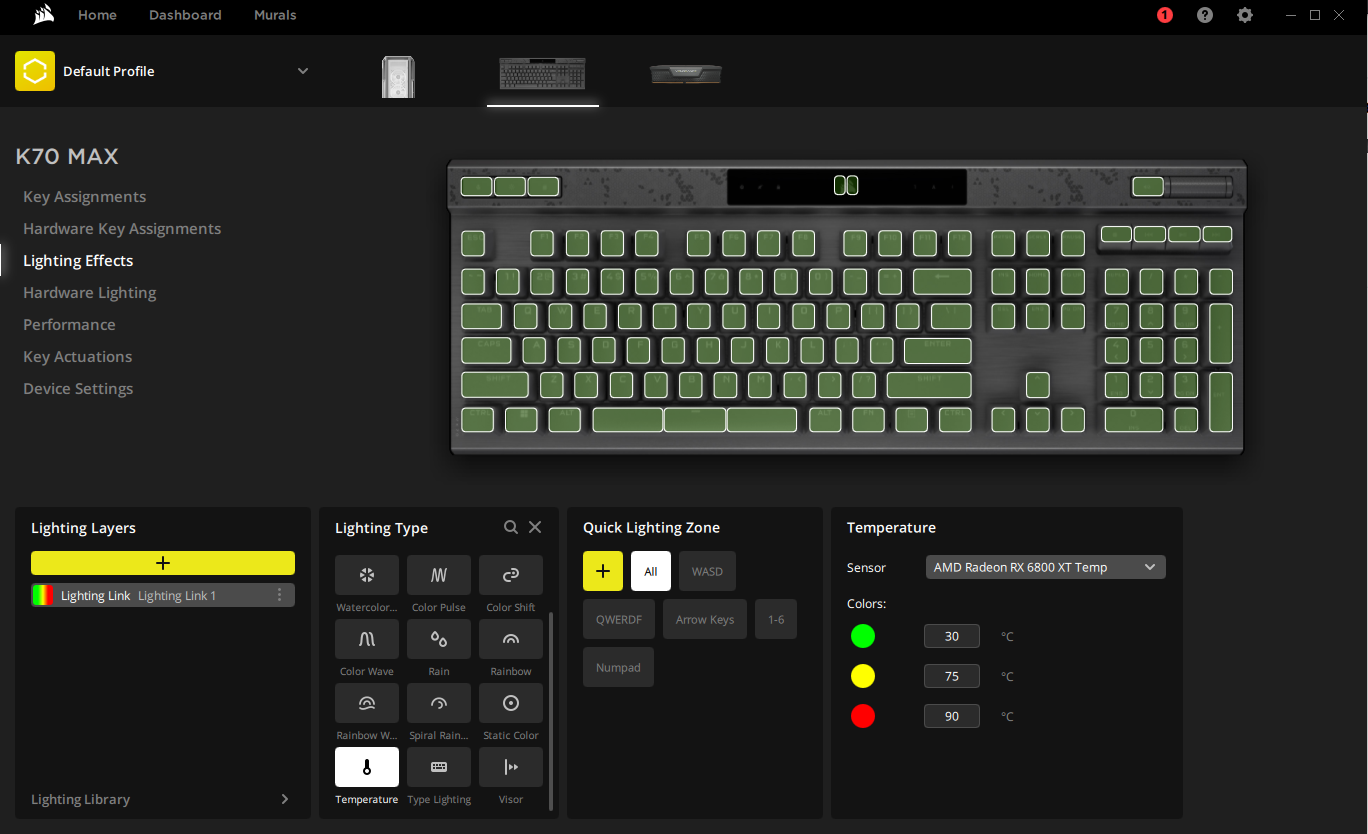The image size is (1368, 834).
Task: Select the Spiral Rainbow lighting type
Action: click(x=439, y=703)
